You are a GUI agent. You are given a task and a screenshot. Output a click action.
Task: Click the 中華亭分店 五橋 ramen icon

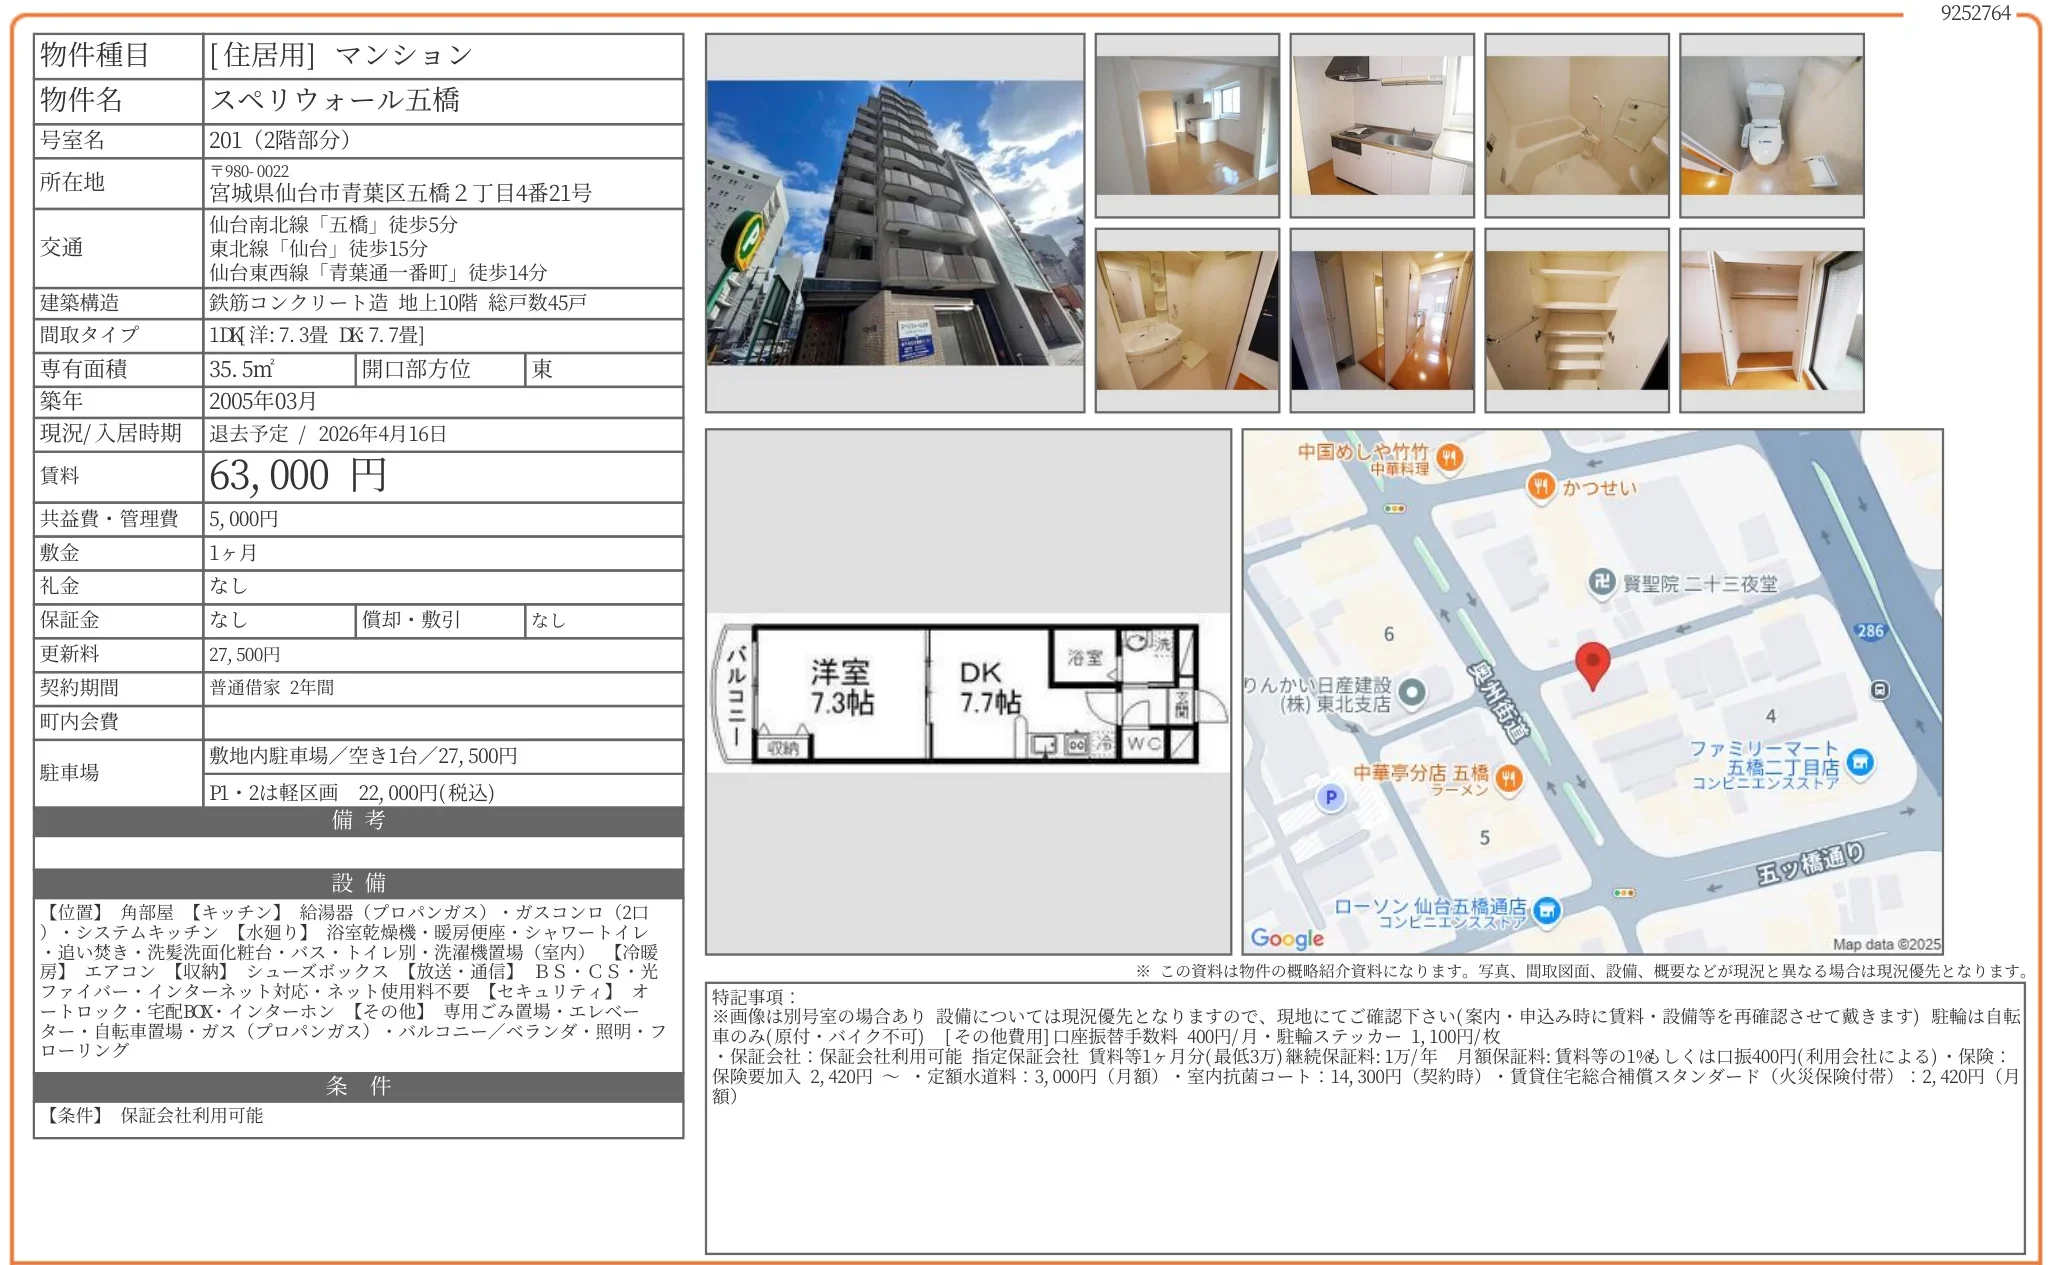click(1509, 778)
